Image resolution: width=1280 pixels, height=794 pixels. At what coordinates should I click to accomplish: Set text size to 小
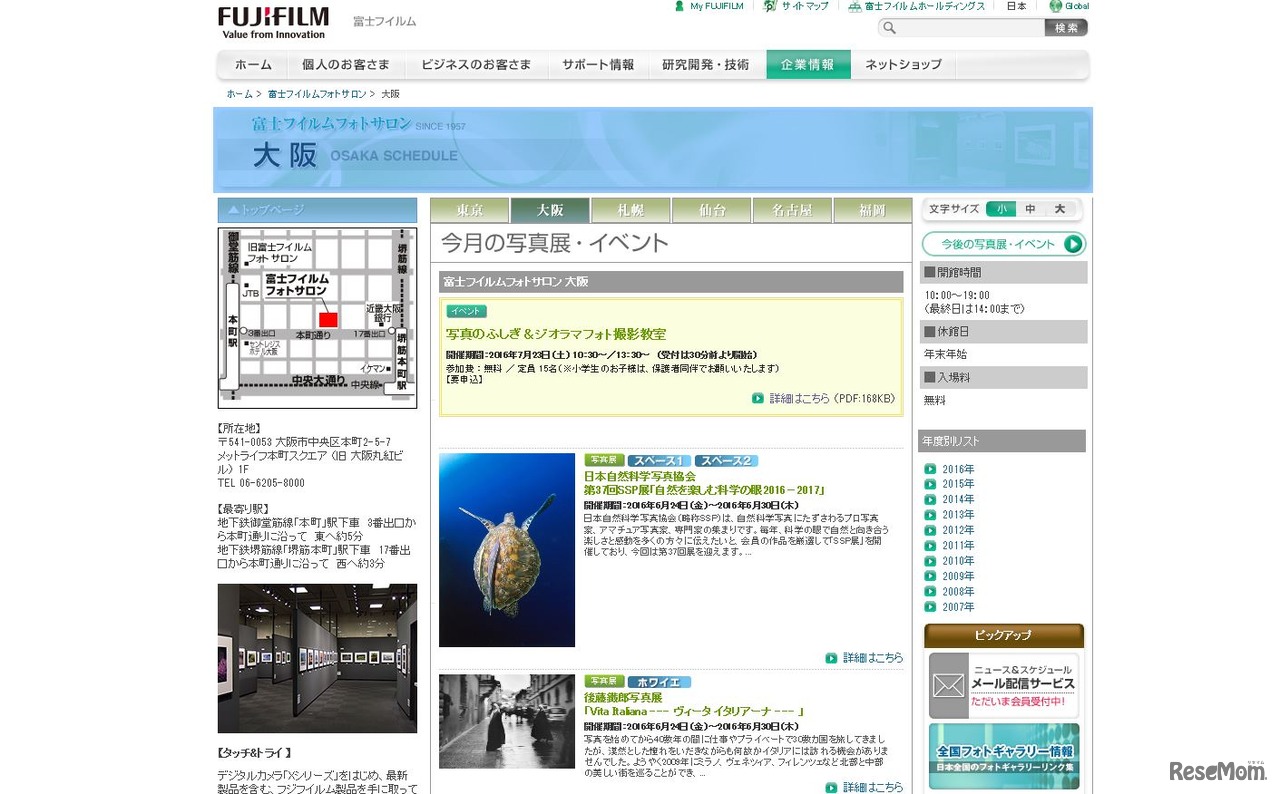point(1001,209)
